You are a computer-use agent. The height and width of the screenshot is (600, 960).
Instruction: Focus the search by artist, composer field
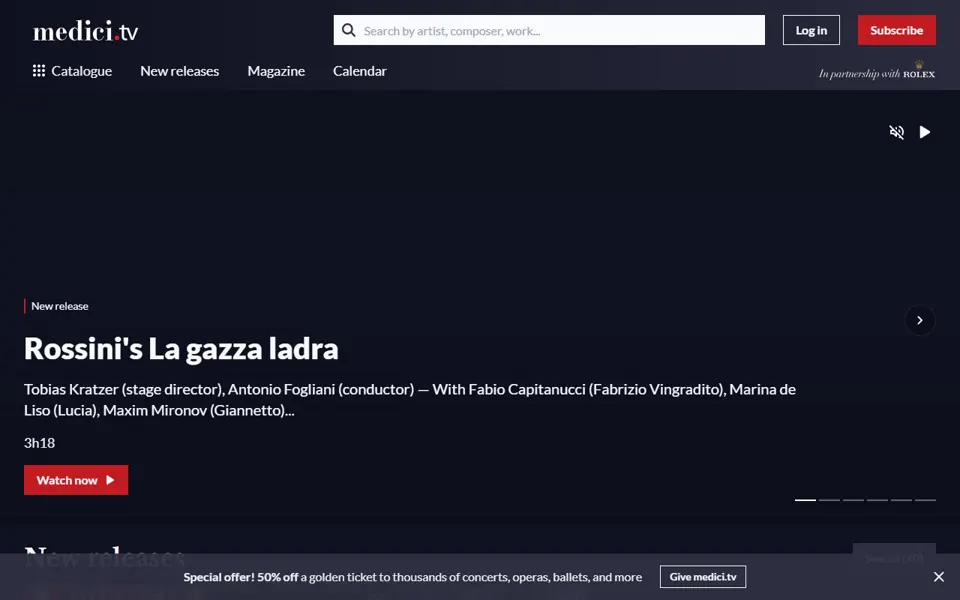pyautogui.click(x=549, y=30)
